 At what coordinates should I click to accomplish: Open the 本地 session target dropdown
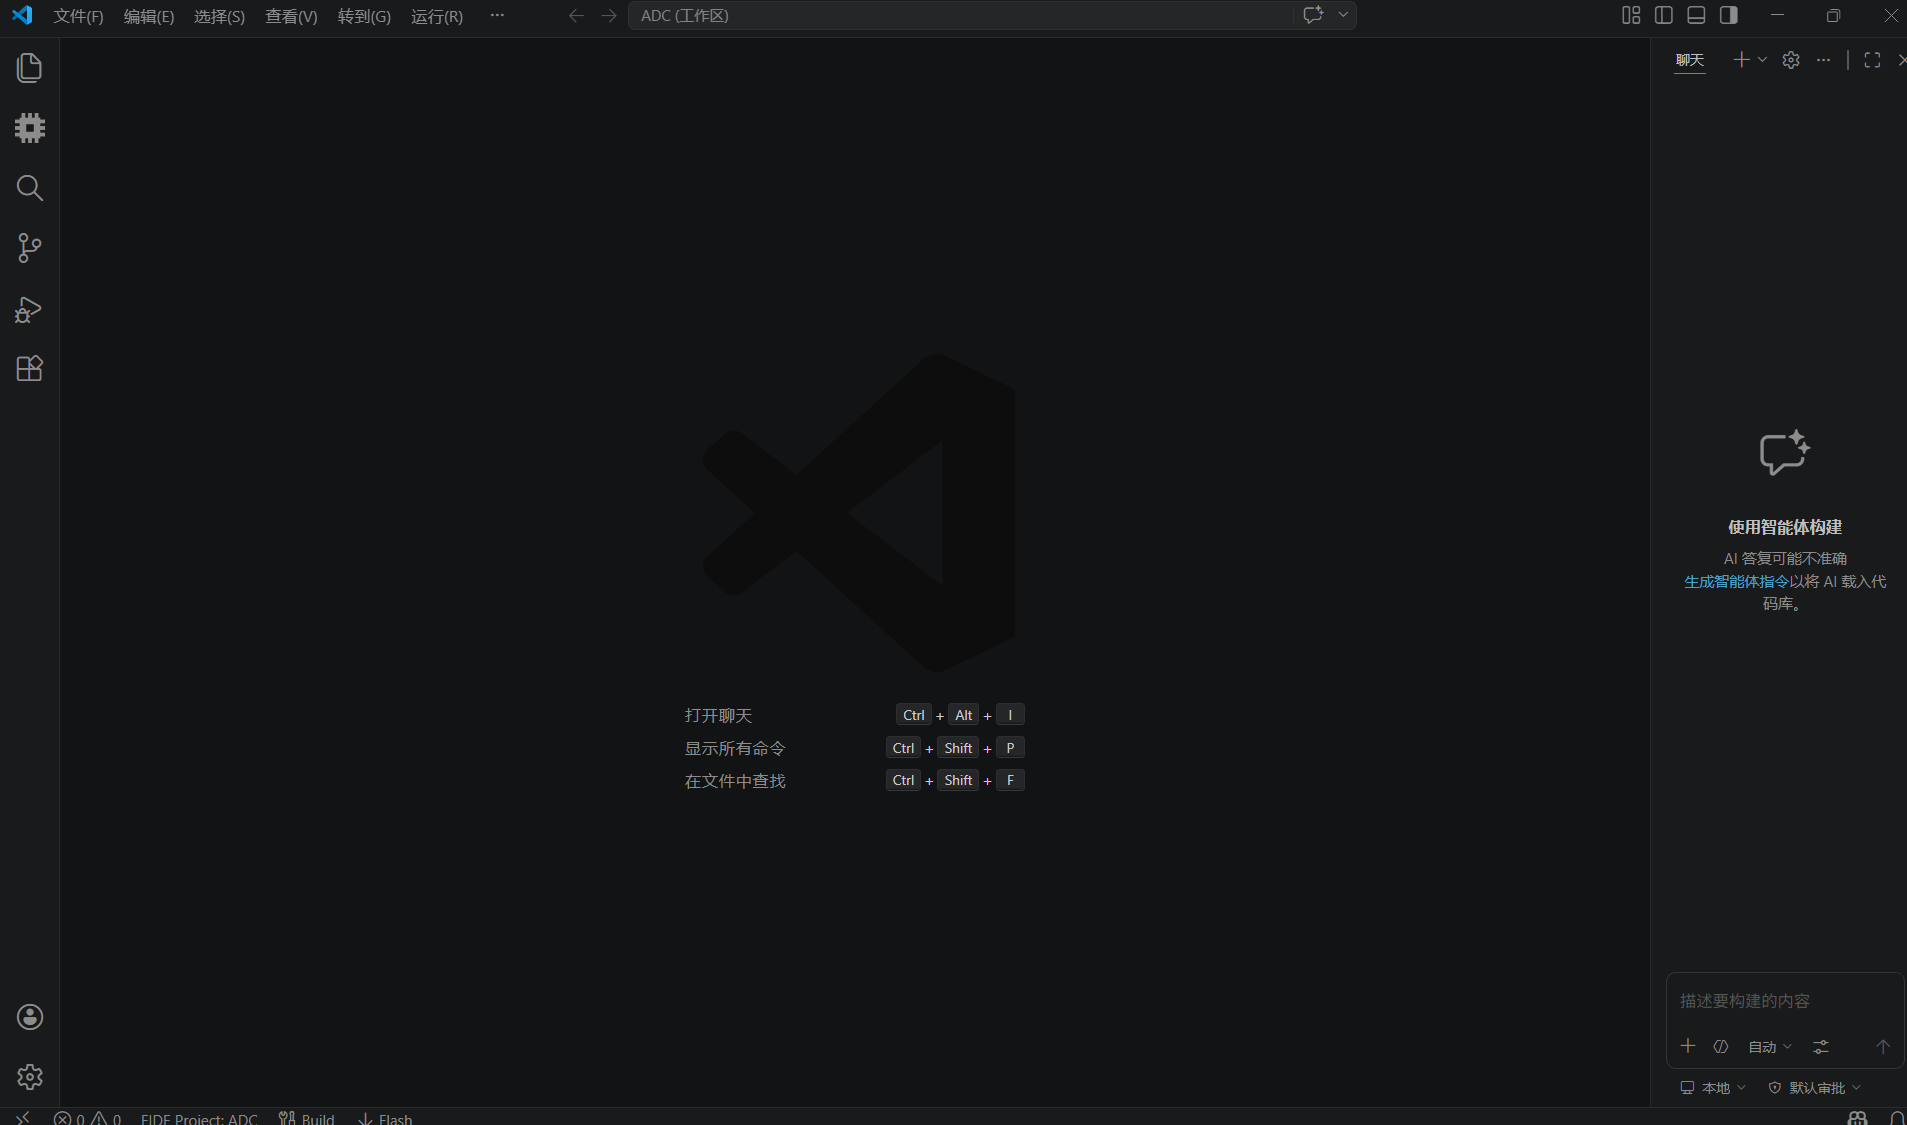click(1713, 1088)
